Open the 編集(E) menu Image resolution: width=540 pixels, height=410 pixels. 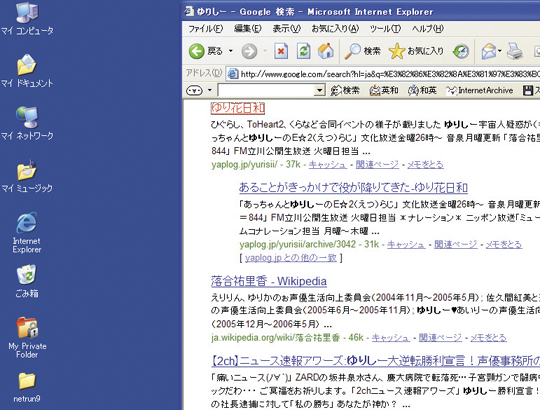pyautogui.click(x=248, y=29)
